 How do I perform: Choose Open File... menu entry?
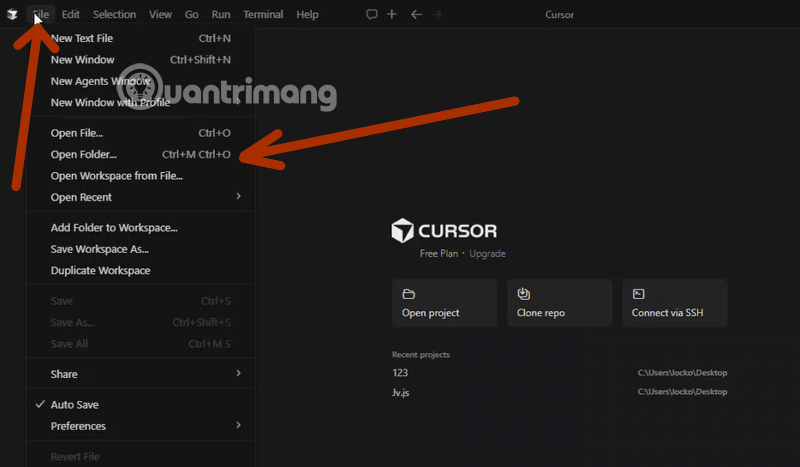pos(140,133)
